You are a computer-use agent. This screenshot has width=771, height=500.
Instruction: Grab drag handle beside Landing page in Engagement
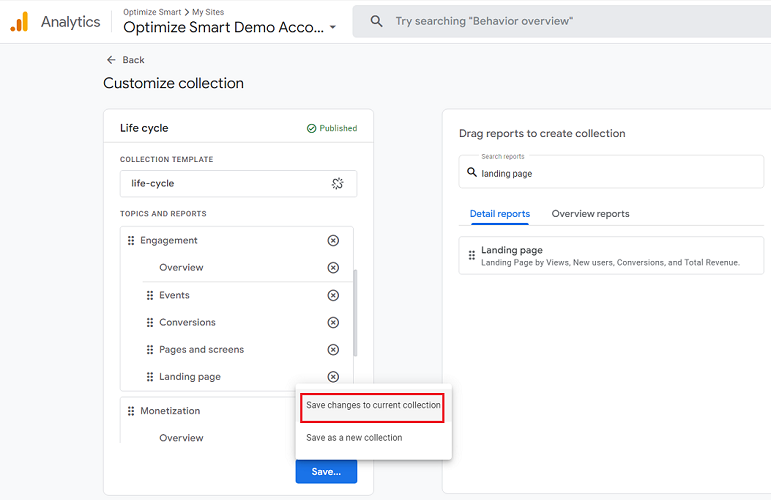click(x=150, y=377)
